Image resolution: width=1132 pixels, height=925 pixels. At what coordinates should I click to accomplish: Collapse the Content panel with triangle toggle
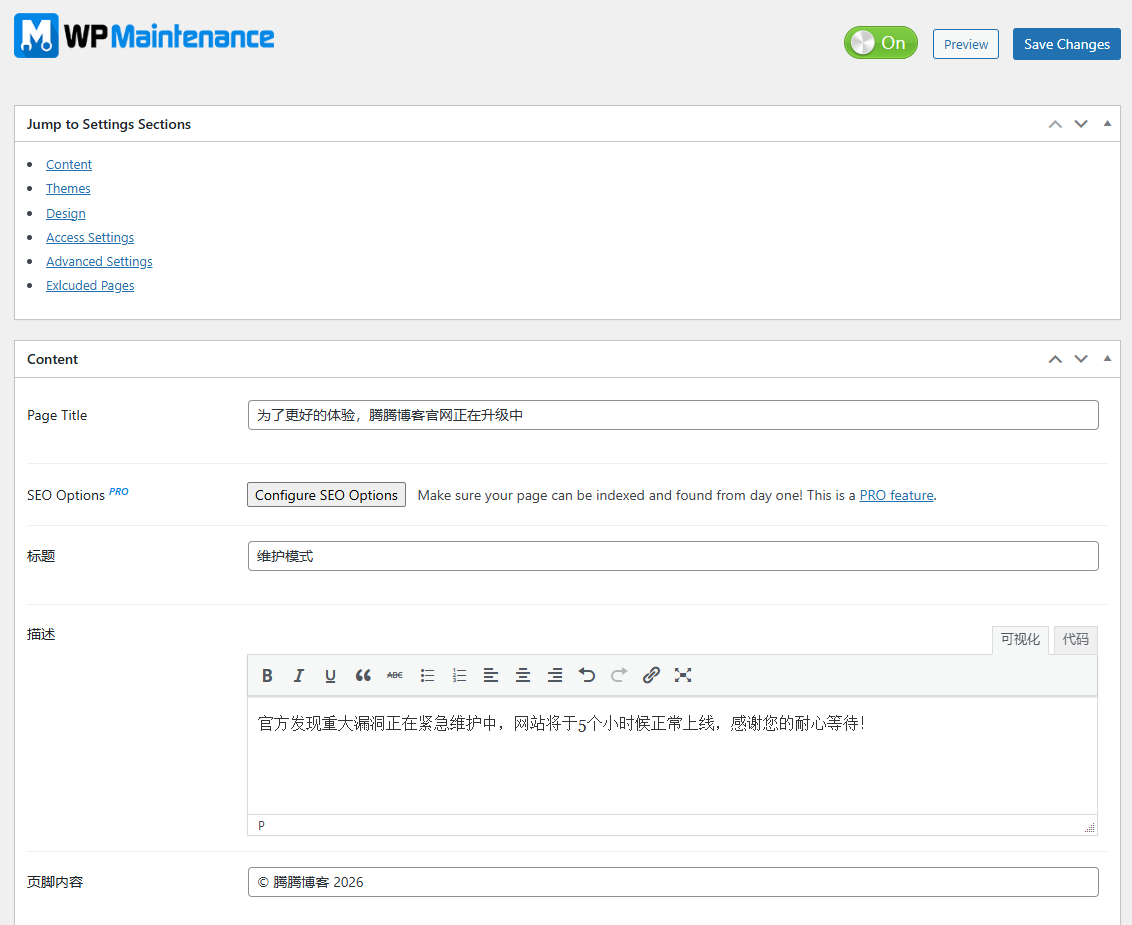click(1107, 359)
